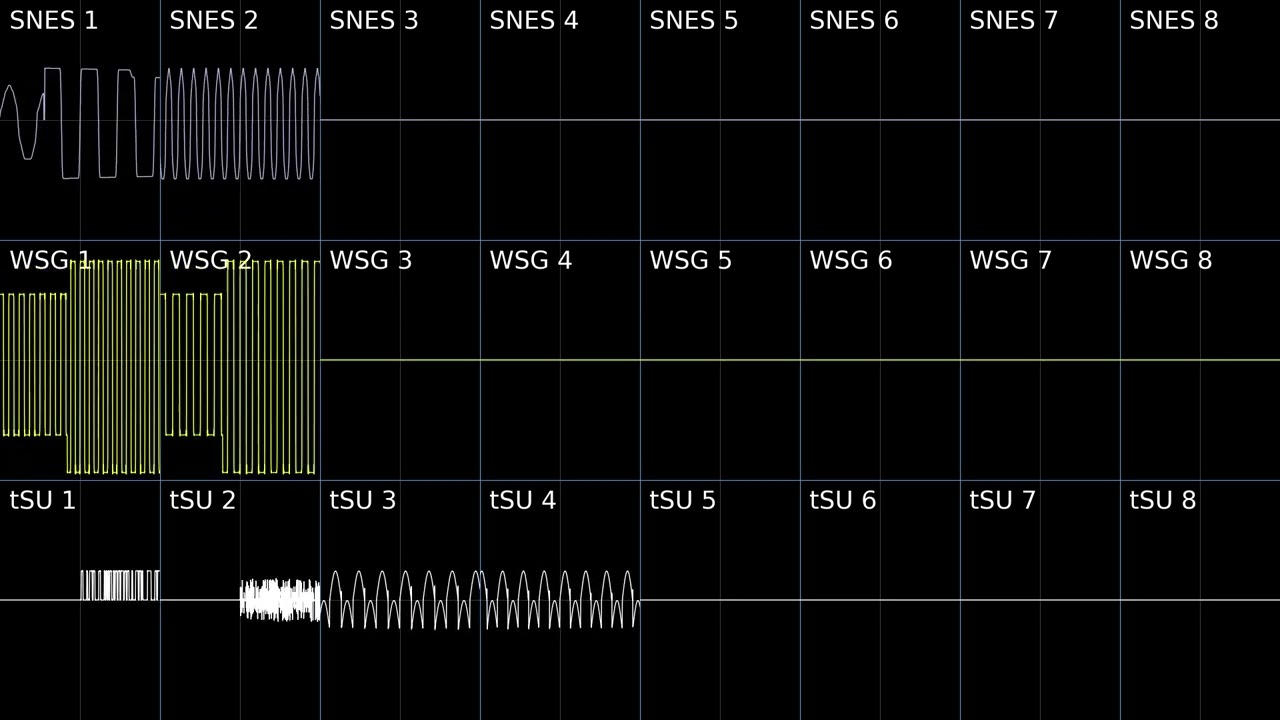Select the SNES 1 irregular waveform trace

click(80, 123)
